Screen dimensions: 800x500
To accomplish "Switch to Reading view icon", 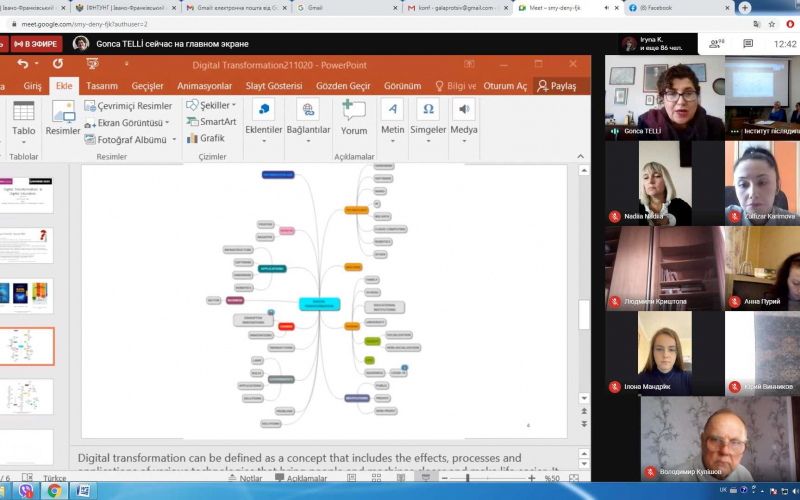I will [x=401, y=478].
